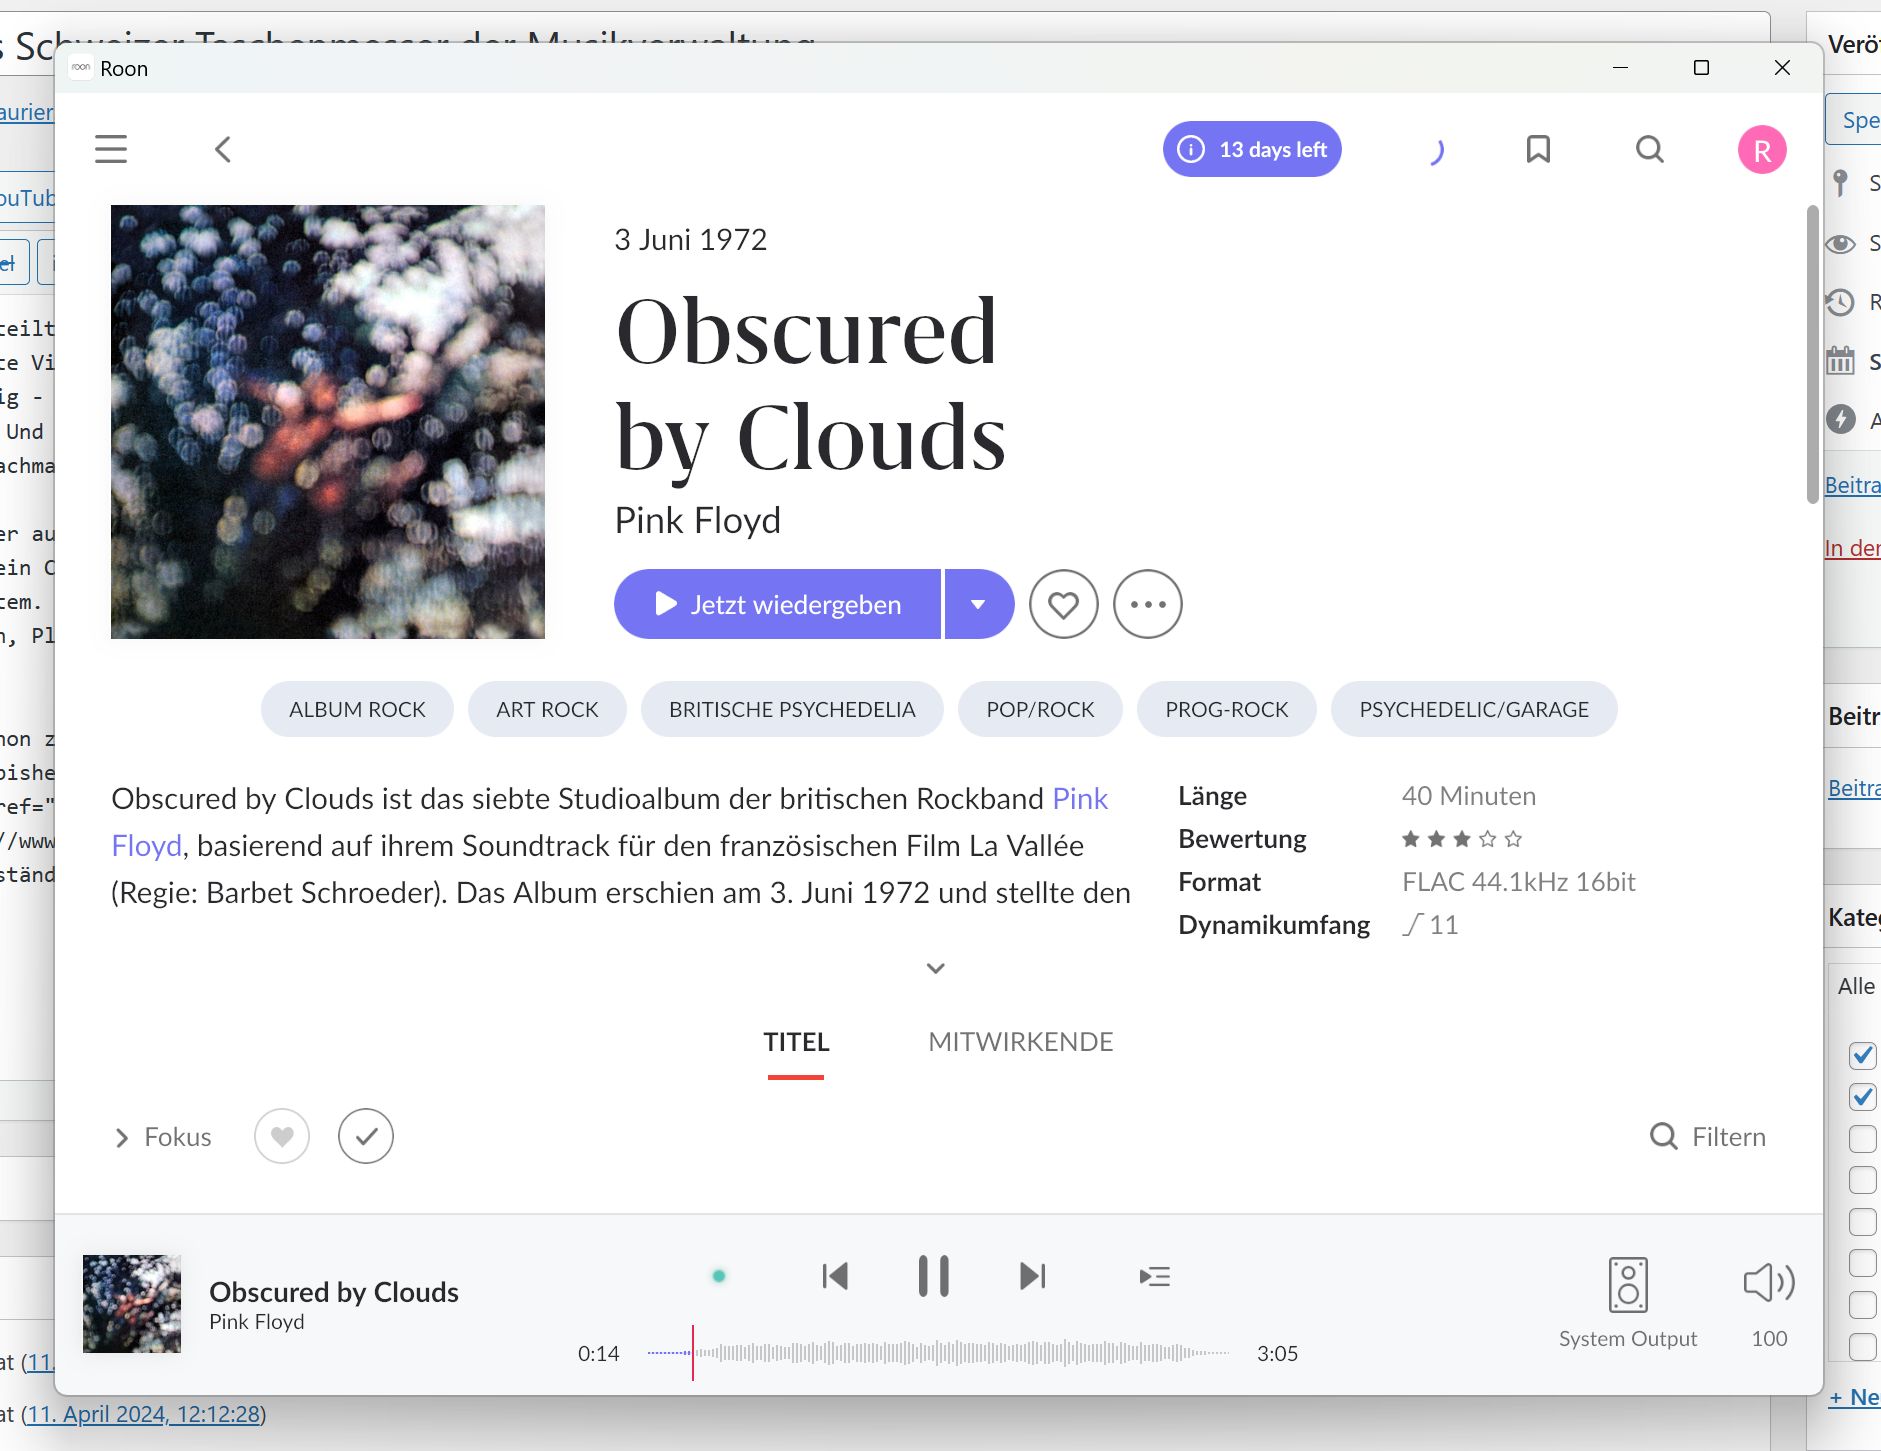The height and width of the screenshot is (1451, 1881).
Task: Open the 11. April 2024, 12:12:28 revision link
Action: click(144, 1414)
